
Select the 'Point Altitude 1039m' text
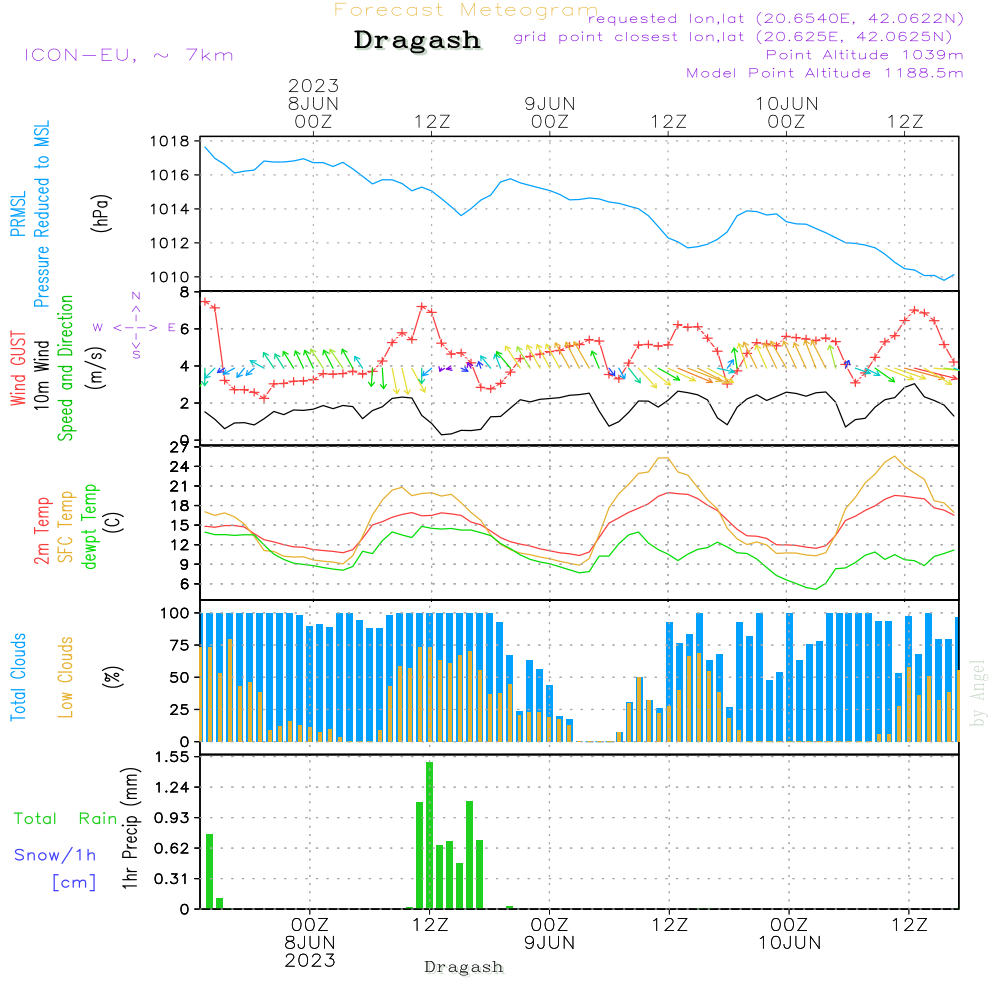[864, 55]
